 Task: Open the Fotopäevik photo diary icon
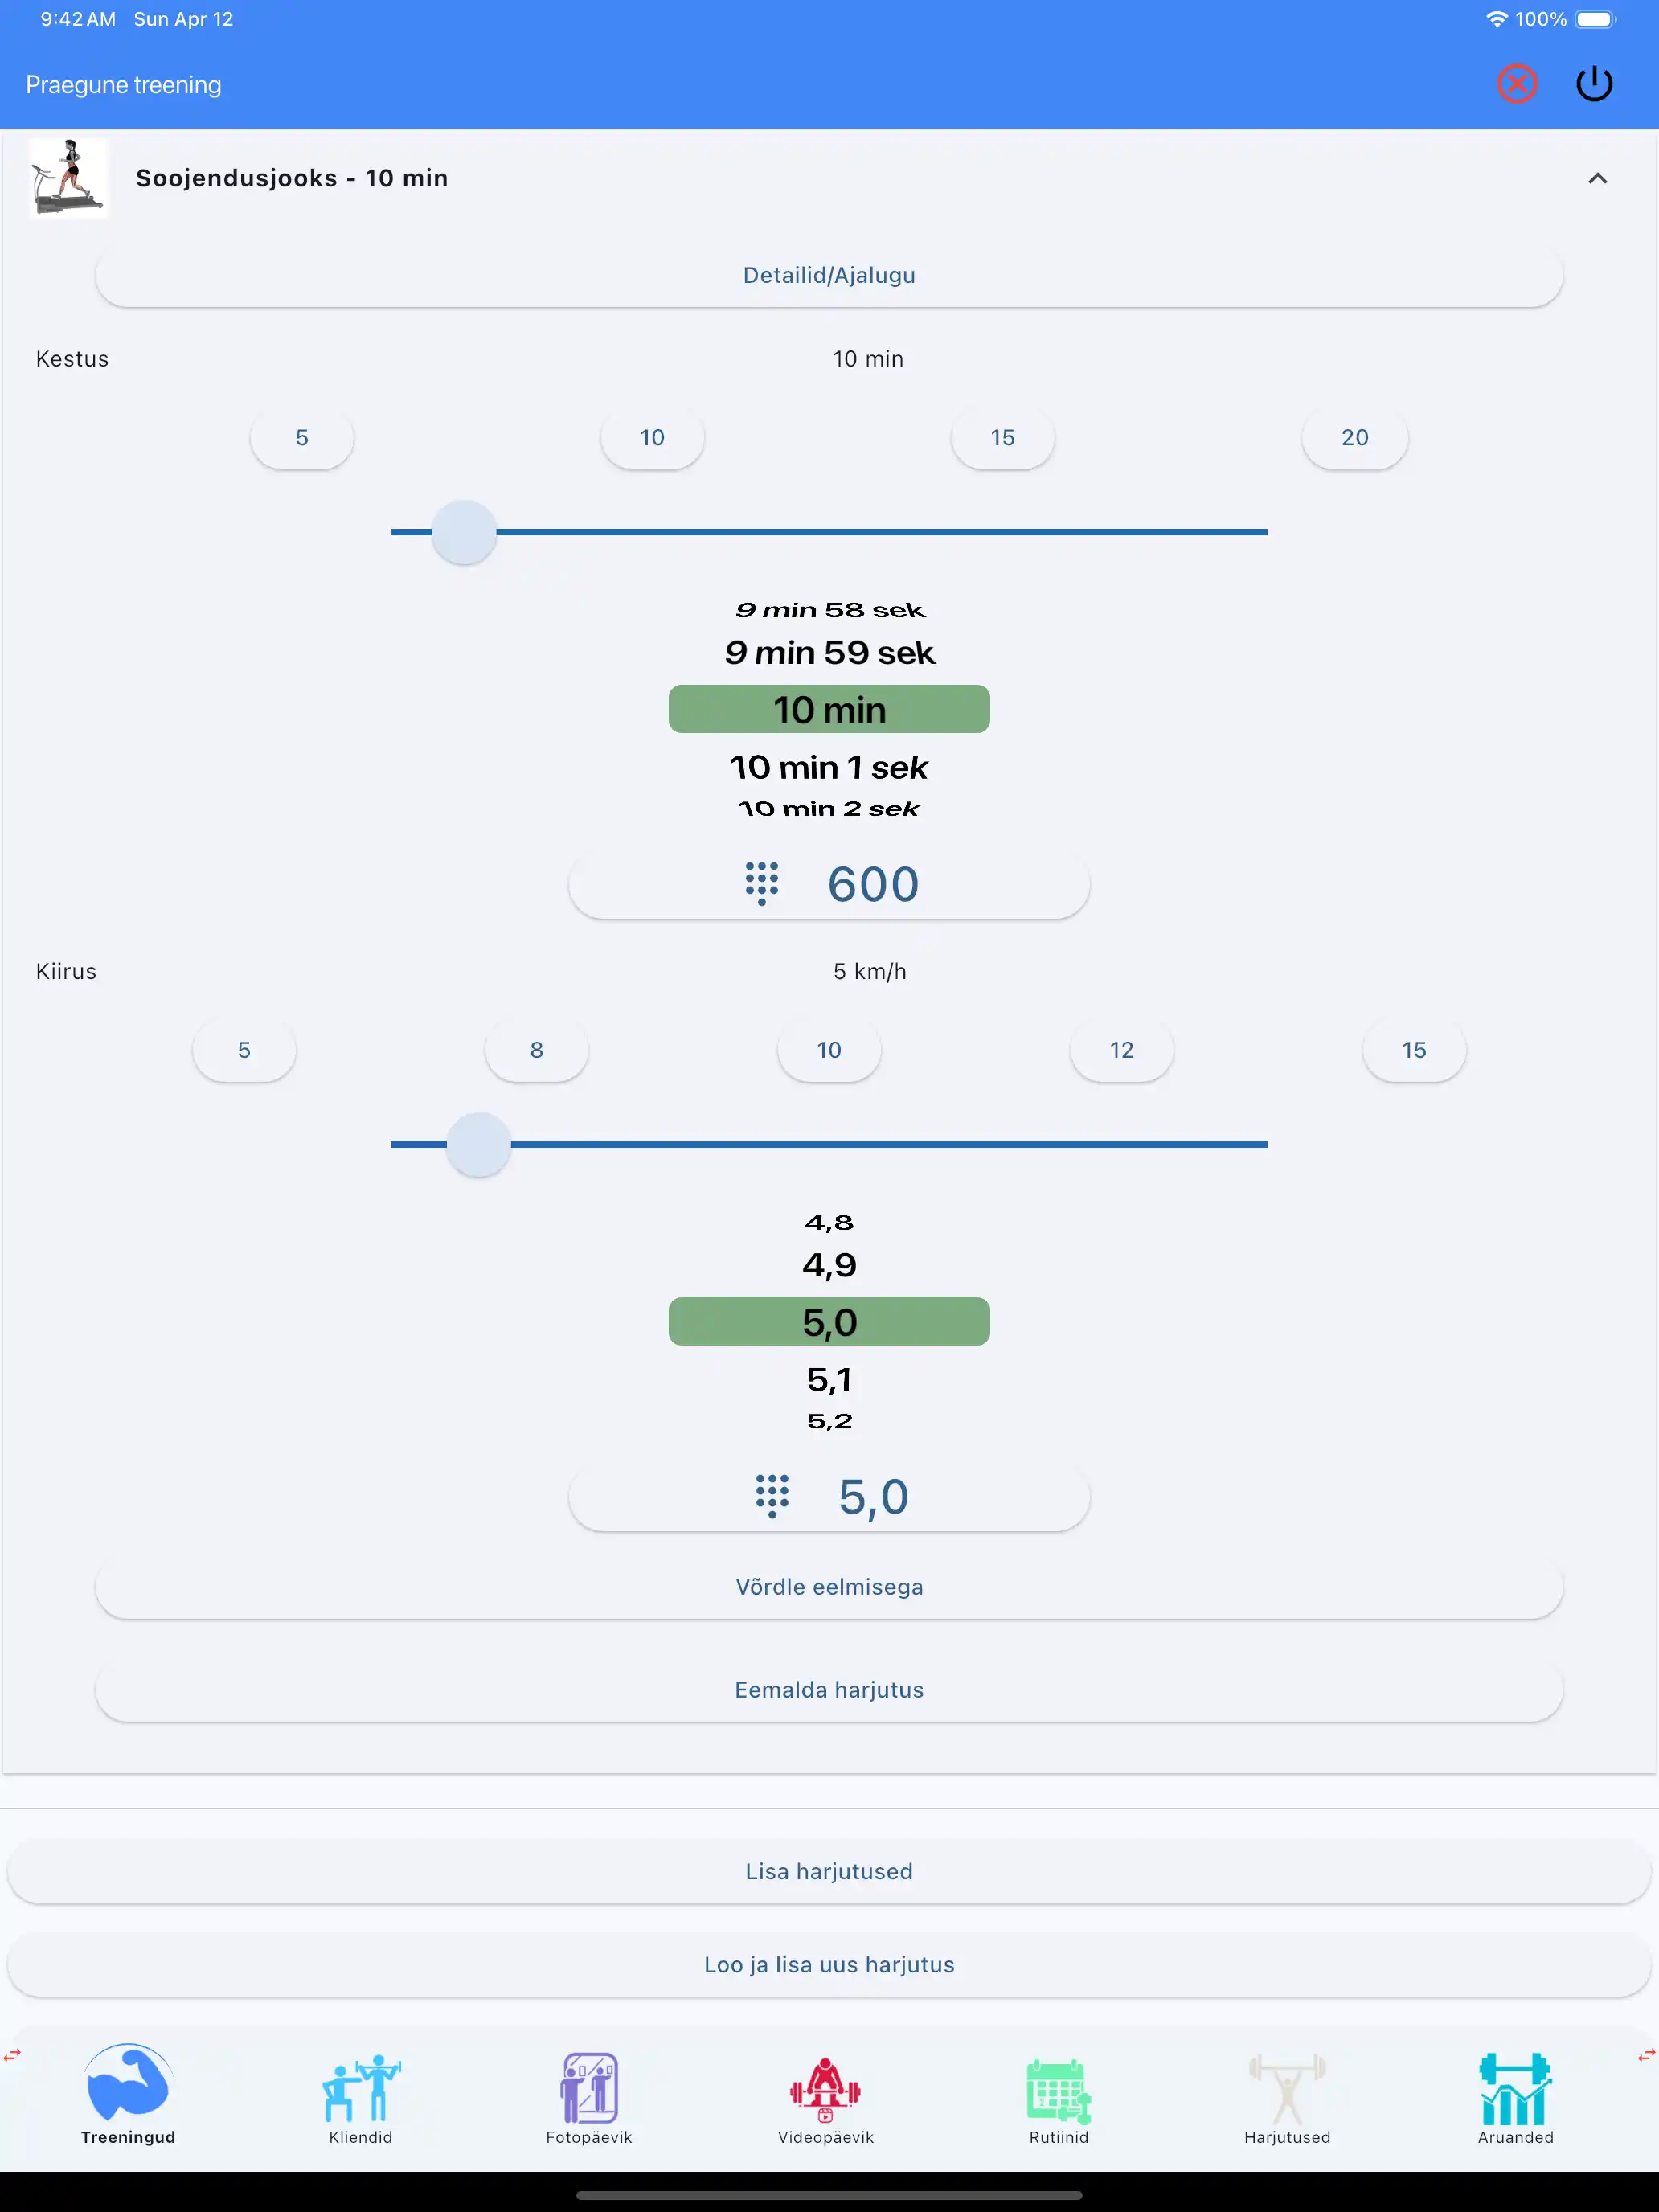click(x=589, y=2090)
